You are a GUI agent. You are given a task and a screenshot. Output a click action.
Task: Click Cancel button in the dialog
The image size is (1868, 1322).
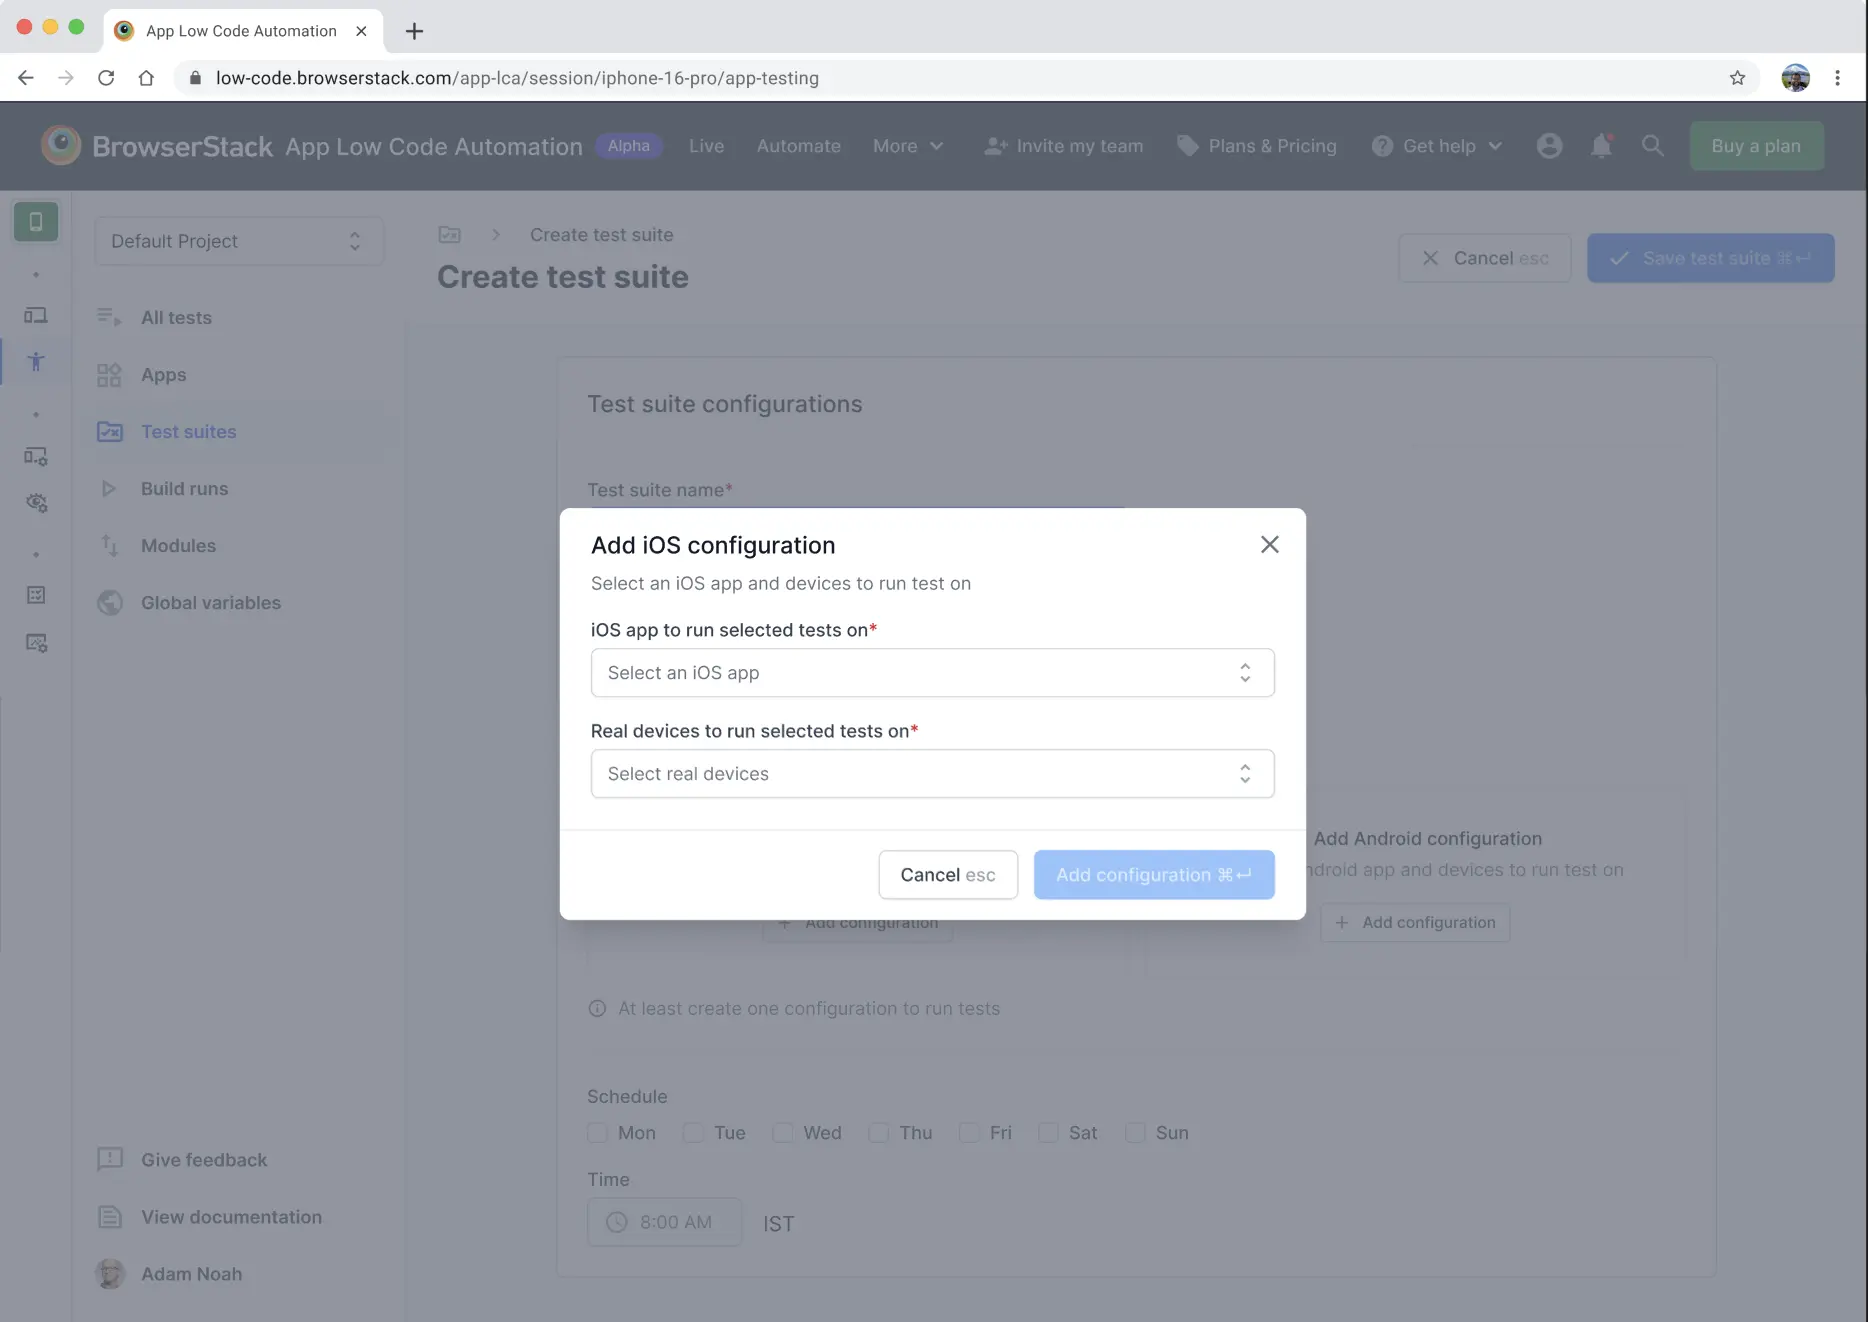[x=947, y=875]
